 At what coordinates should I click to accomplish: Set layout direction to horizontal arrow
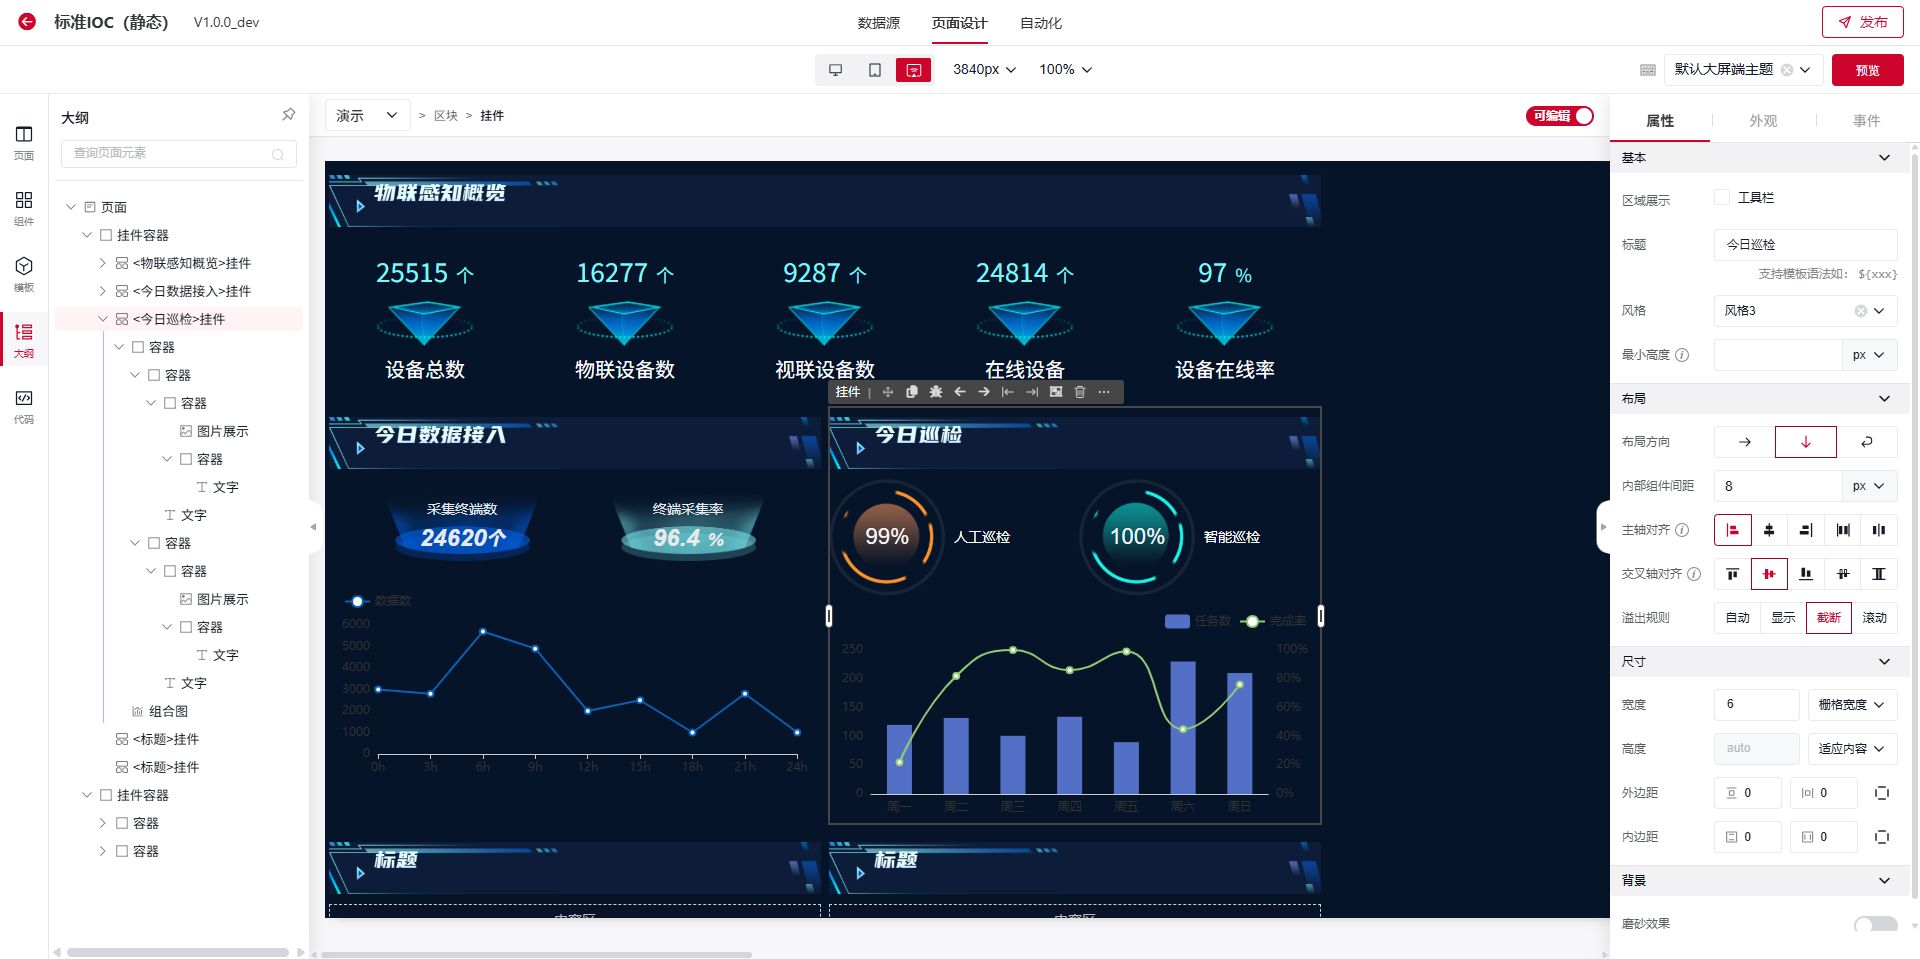pos(1744,442)
